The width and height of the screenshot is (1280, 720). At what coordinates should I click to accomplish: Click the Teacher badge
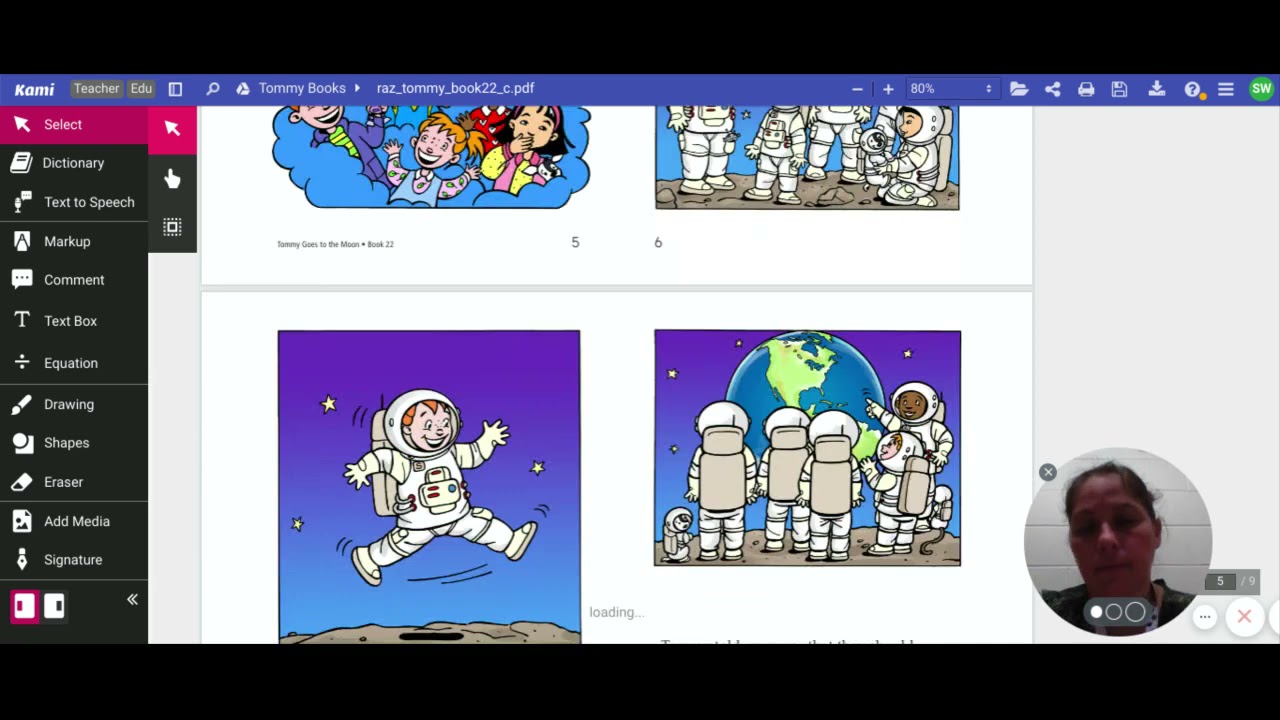coord(96,88)
